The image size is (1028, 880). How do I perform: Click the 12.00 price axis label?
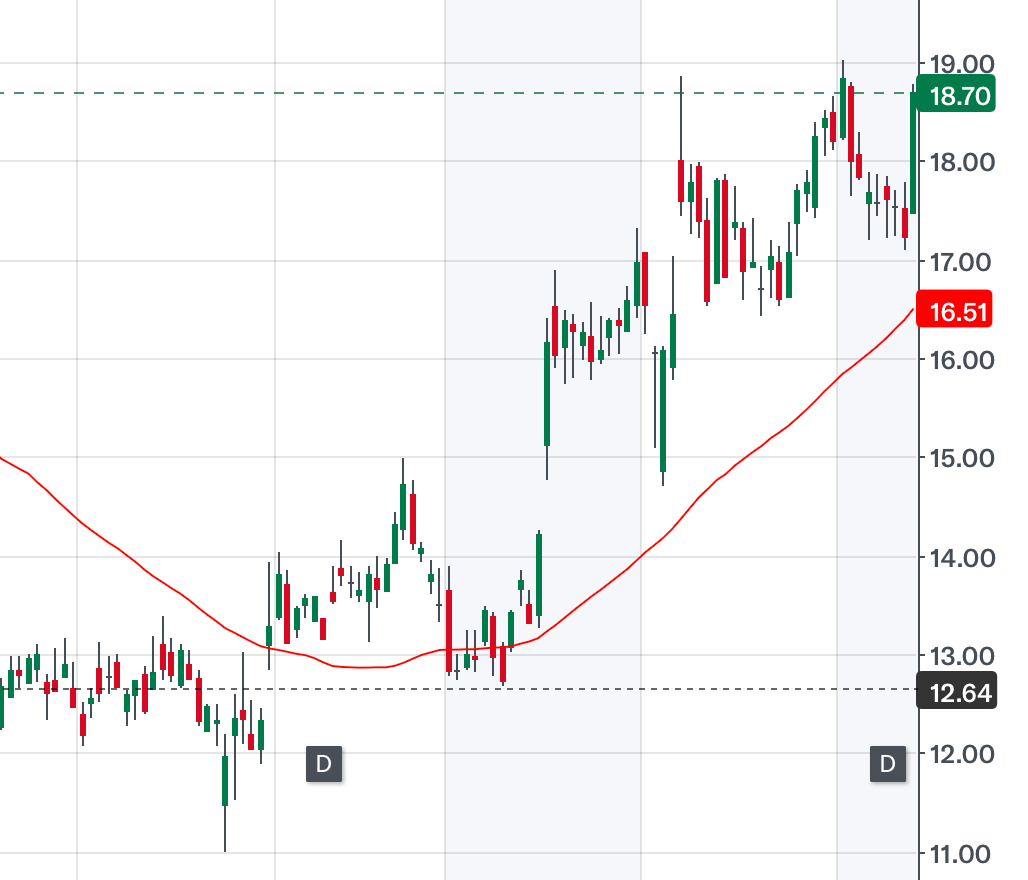pyautogui.click(x=962, y=754)
